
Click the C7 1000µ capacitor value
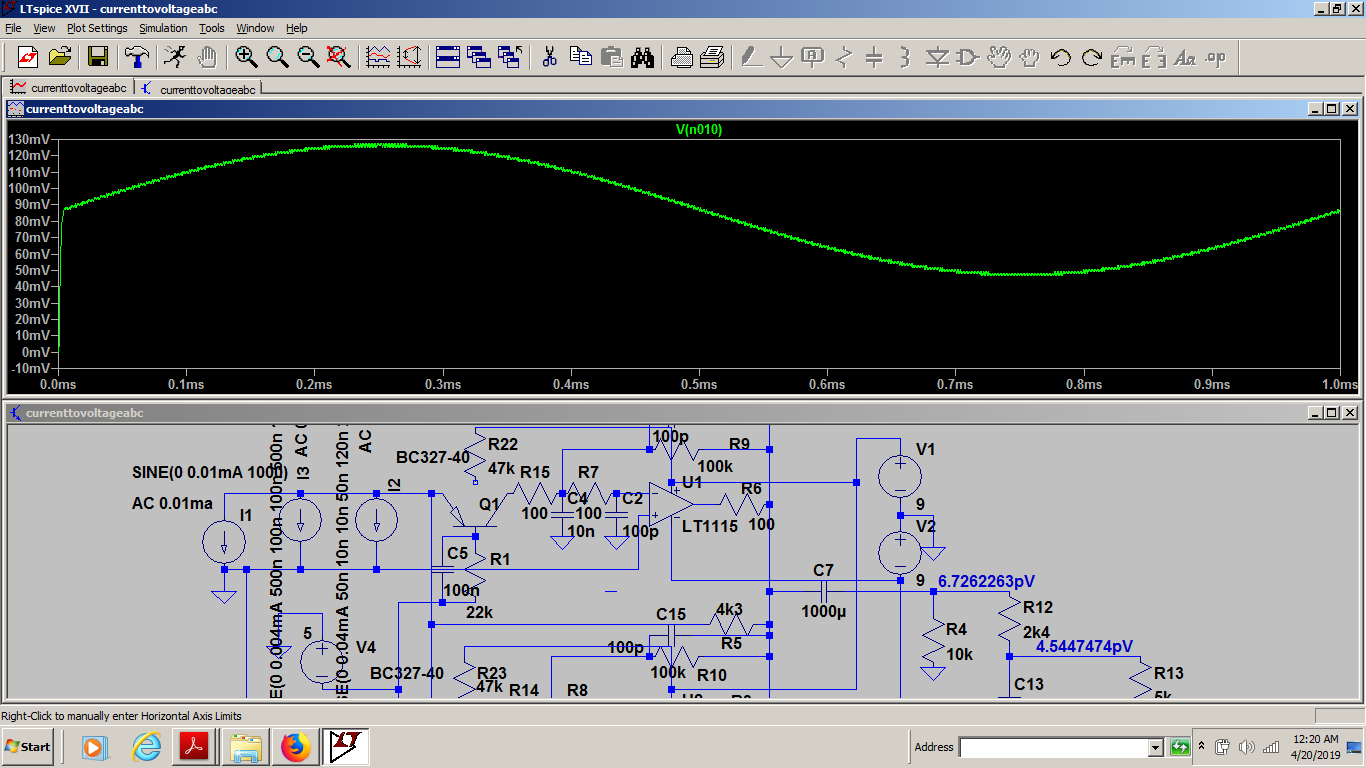pyautogui.click(x=823, y=611)
